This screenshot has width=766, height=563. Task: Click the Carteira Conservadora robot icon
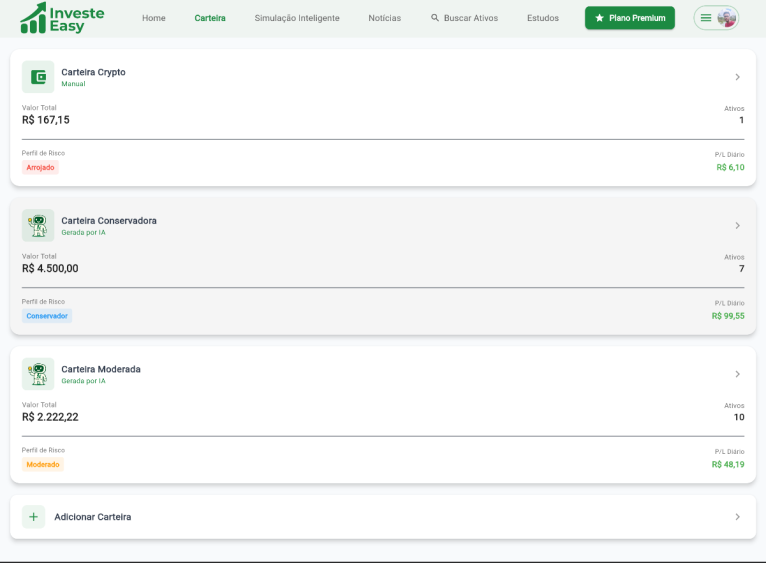coord(38,225)
